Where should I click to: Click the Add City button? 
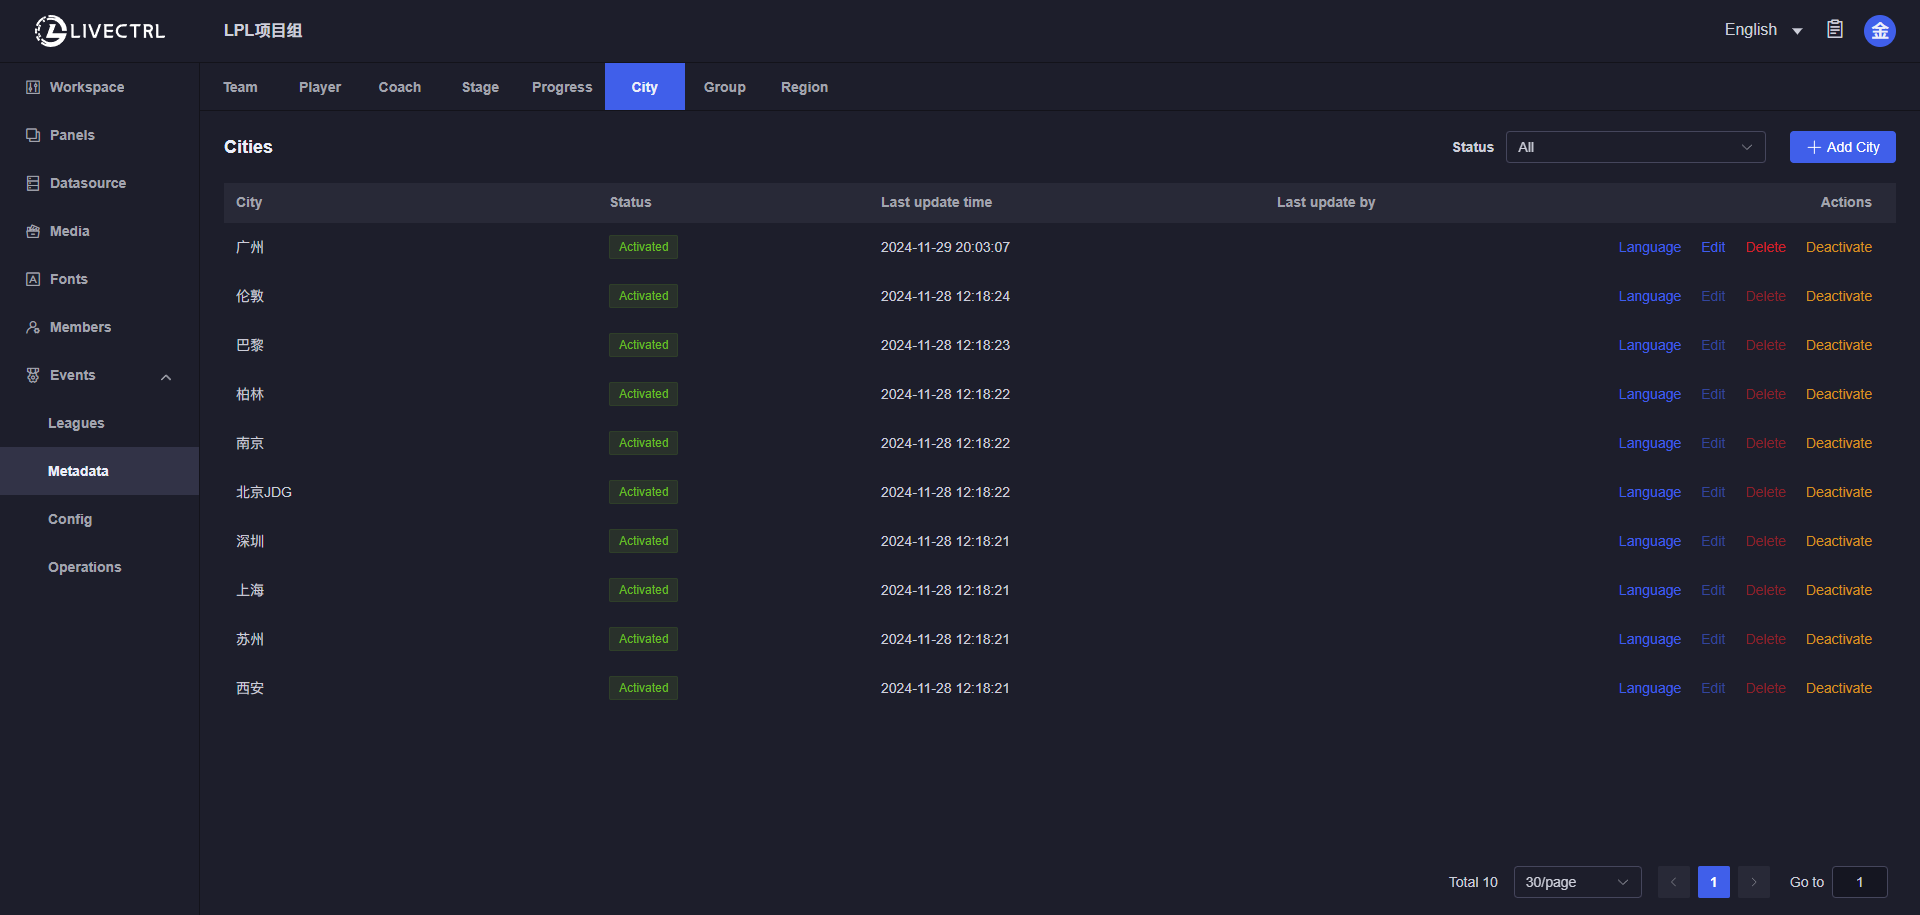(x=1842, y=147)
